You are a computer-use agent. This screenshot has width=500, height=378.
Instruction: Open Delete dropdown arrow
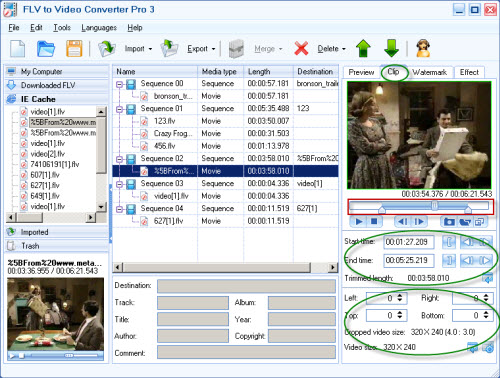(x=344, y=49)
